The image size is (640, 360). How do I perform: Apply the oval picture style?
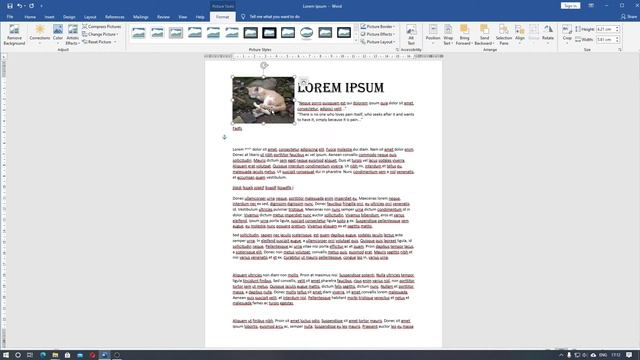tap(307, 33)
